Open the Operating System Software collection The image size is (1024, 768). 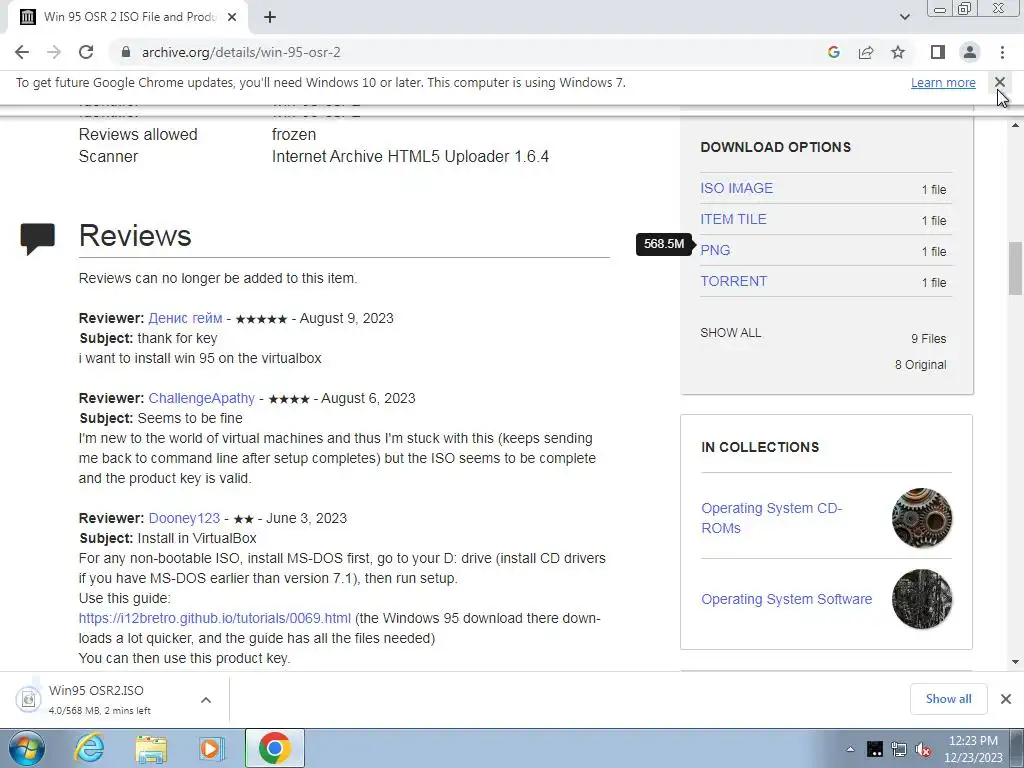click(x=786, y=600)
